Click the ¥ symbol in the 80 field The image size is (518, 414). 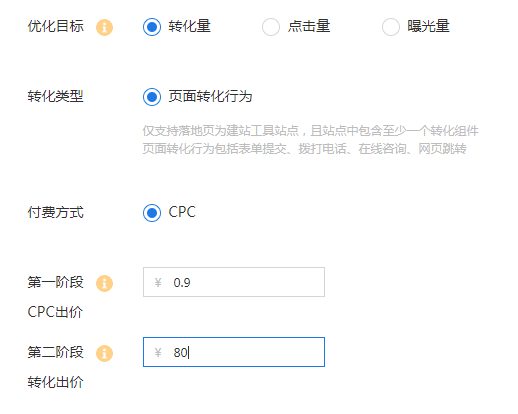tap(158, 352)
